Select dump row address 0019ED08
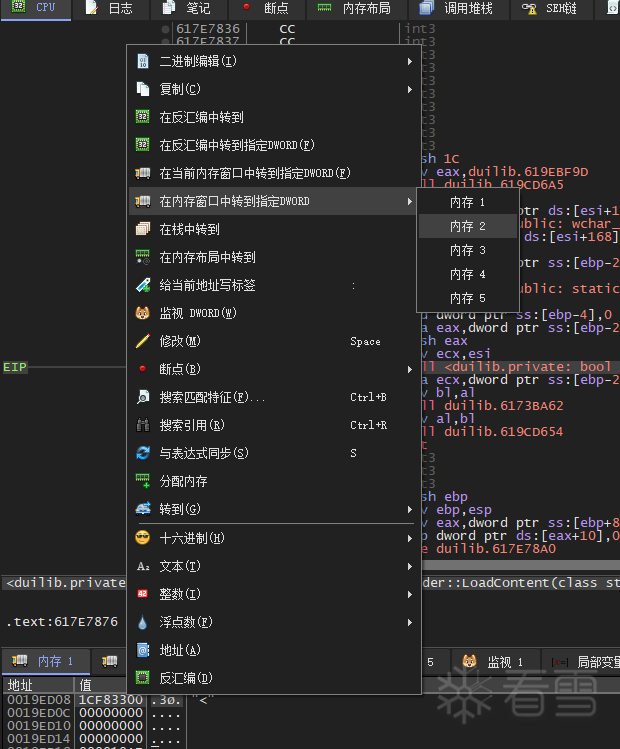The image size is (620, 749). 39,700
